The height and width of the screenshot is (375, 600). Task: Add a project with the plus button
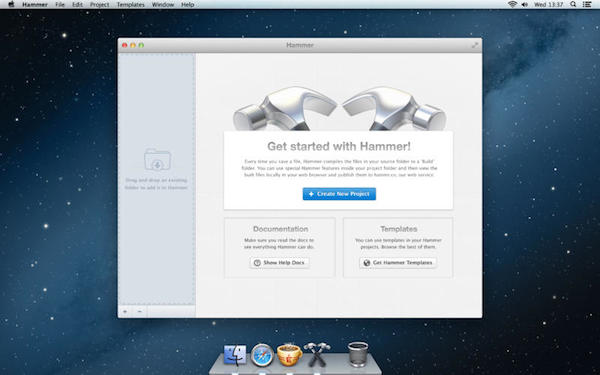[x=125, y=311]
